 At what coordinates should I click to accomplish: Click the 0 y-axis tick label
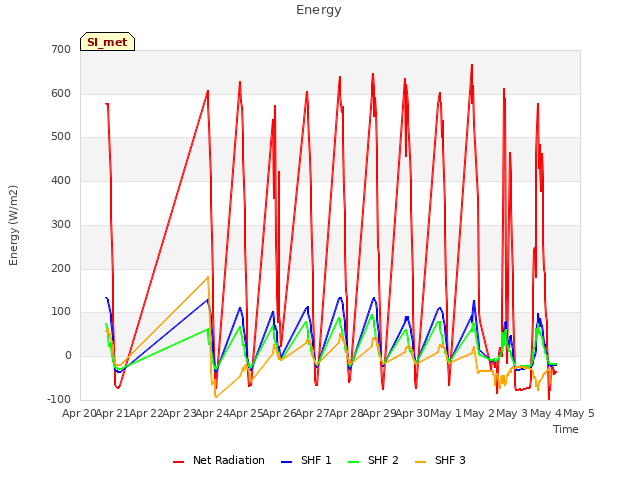68,356
